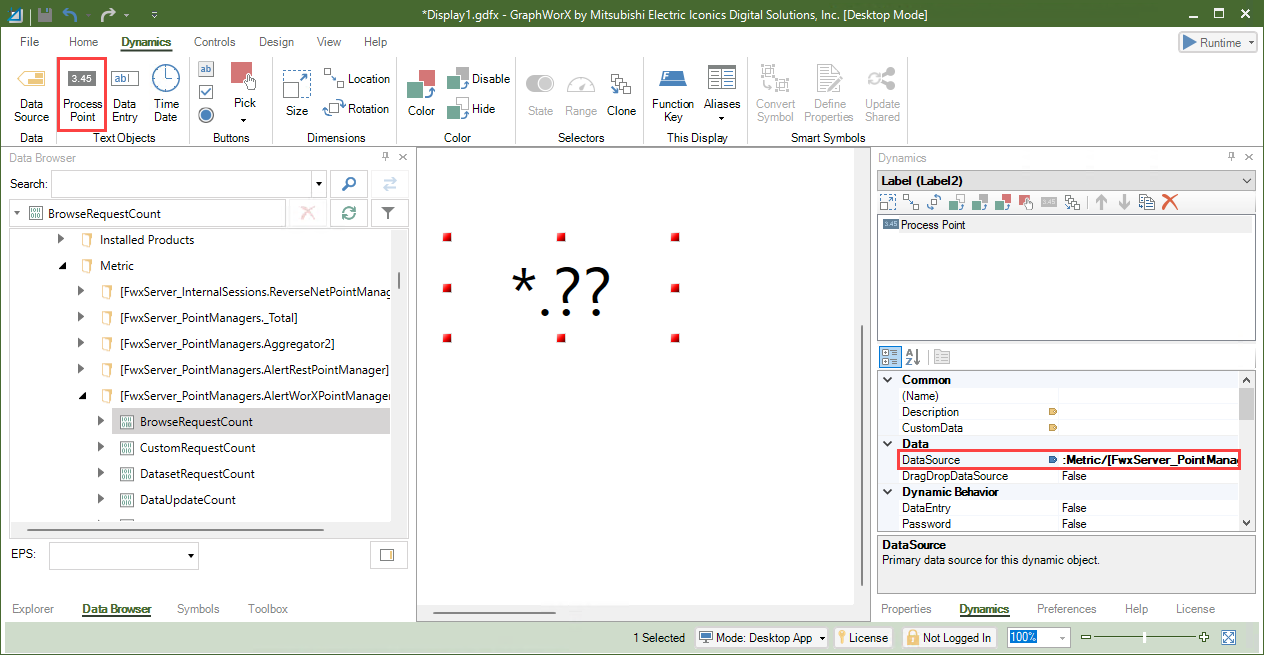The height and width of the screenshot is (655, 1264).
Task: Expand the Installed Products folder
Action: pyautogui.click(x=61, y=240)
